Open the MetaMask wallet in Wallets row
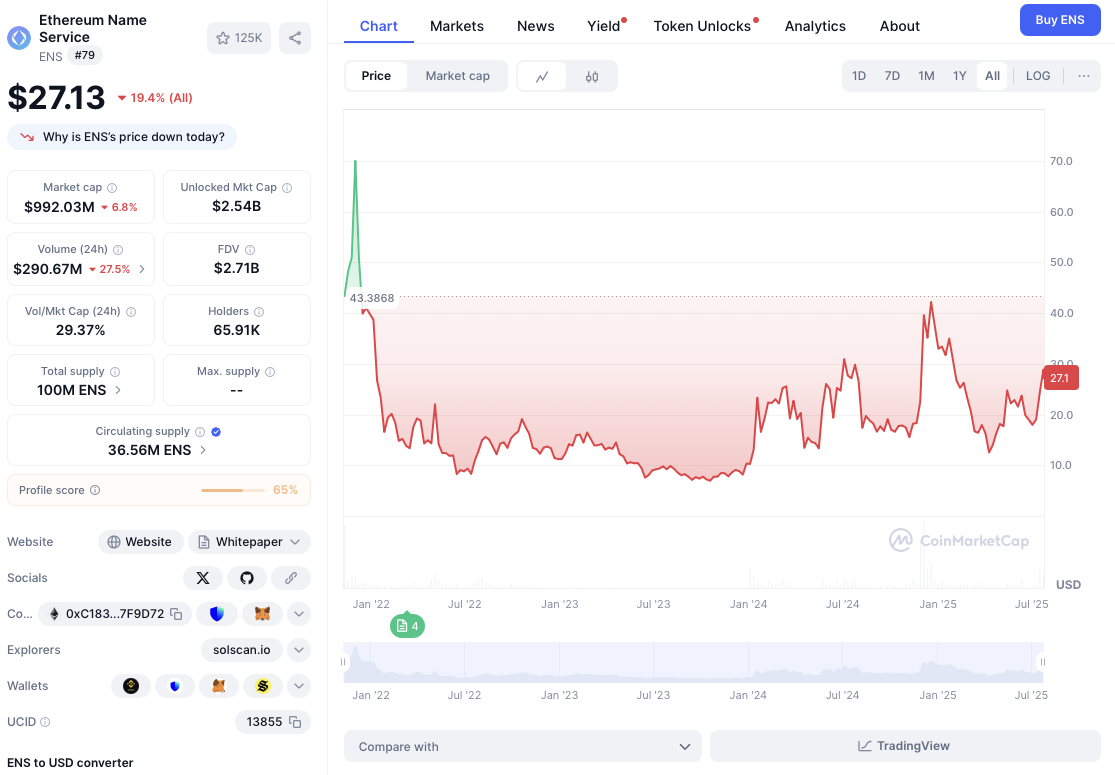The width and height of the screenshot is (1115, 775). pos(219,686)
